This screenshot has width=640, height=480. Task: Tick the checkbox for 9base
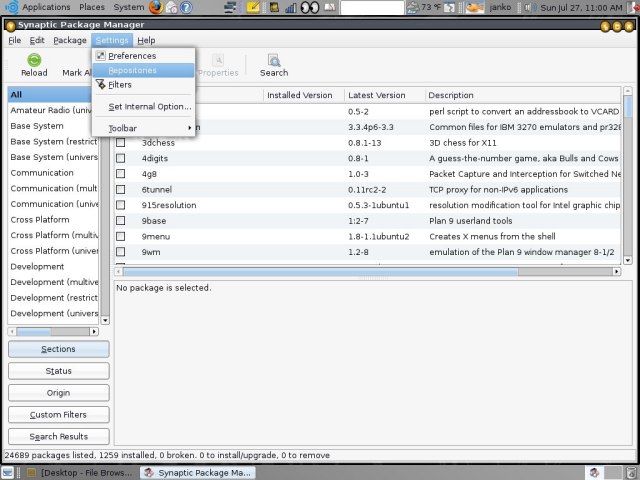120,220
